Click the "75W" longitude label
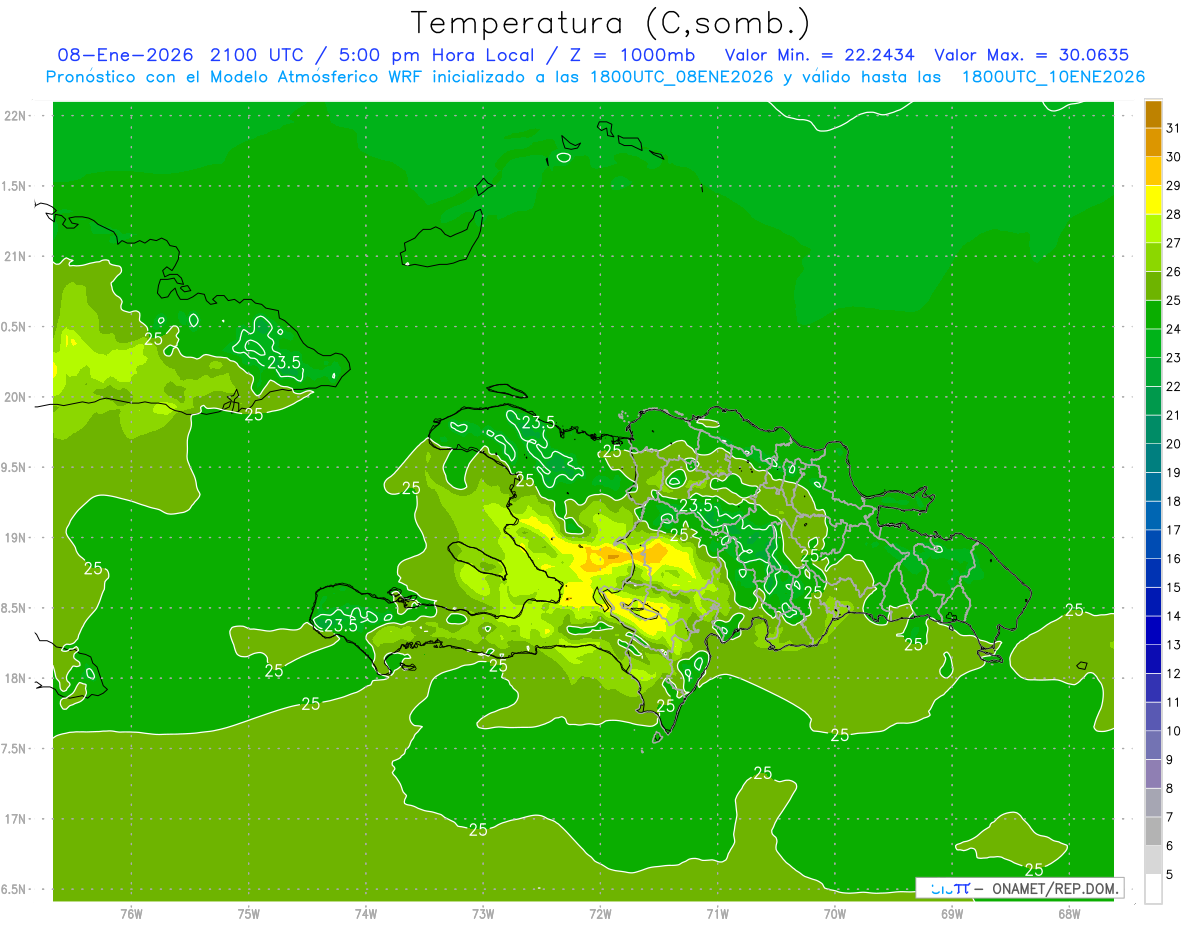1200x927 pixels. (249, 913)
